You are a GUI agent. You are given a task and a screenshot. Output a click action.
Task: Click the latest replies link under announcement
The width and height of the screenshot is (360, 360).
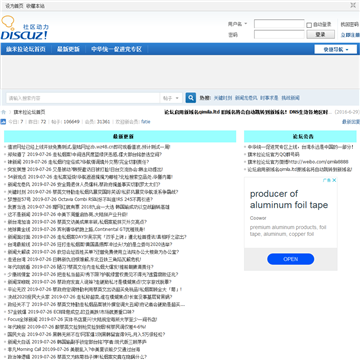pos(351,122)
